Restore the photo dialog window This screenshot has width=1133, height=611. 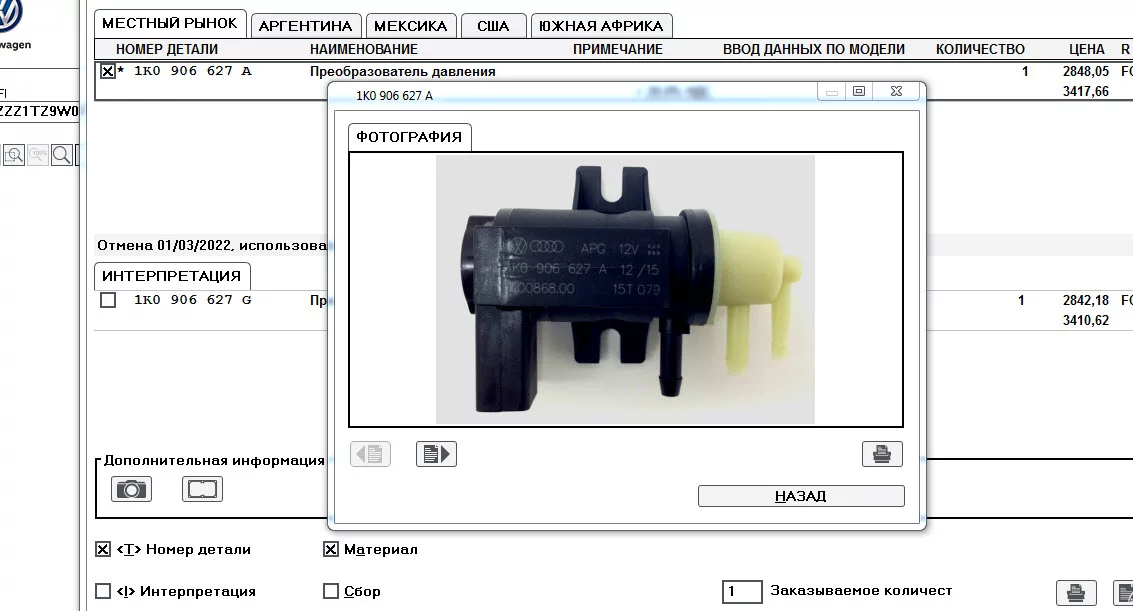(x=858, y=91)
